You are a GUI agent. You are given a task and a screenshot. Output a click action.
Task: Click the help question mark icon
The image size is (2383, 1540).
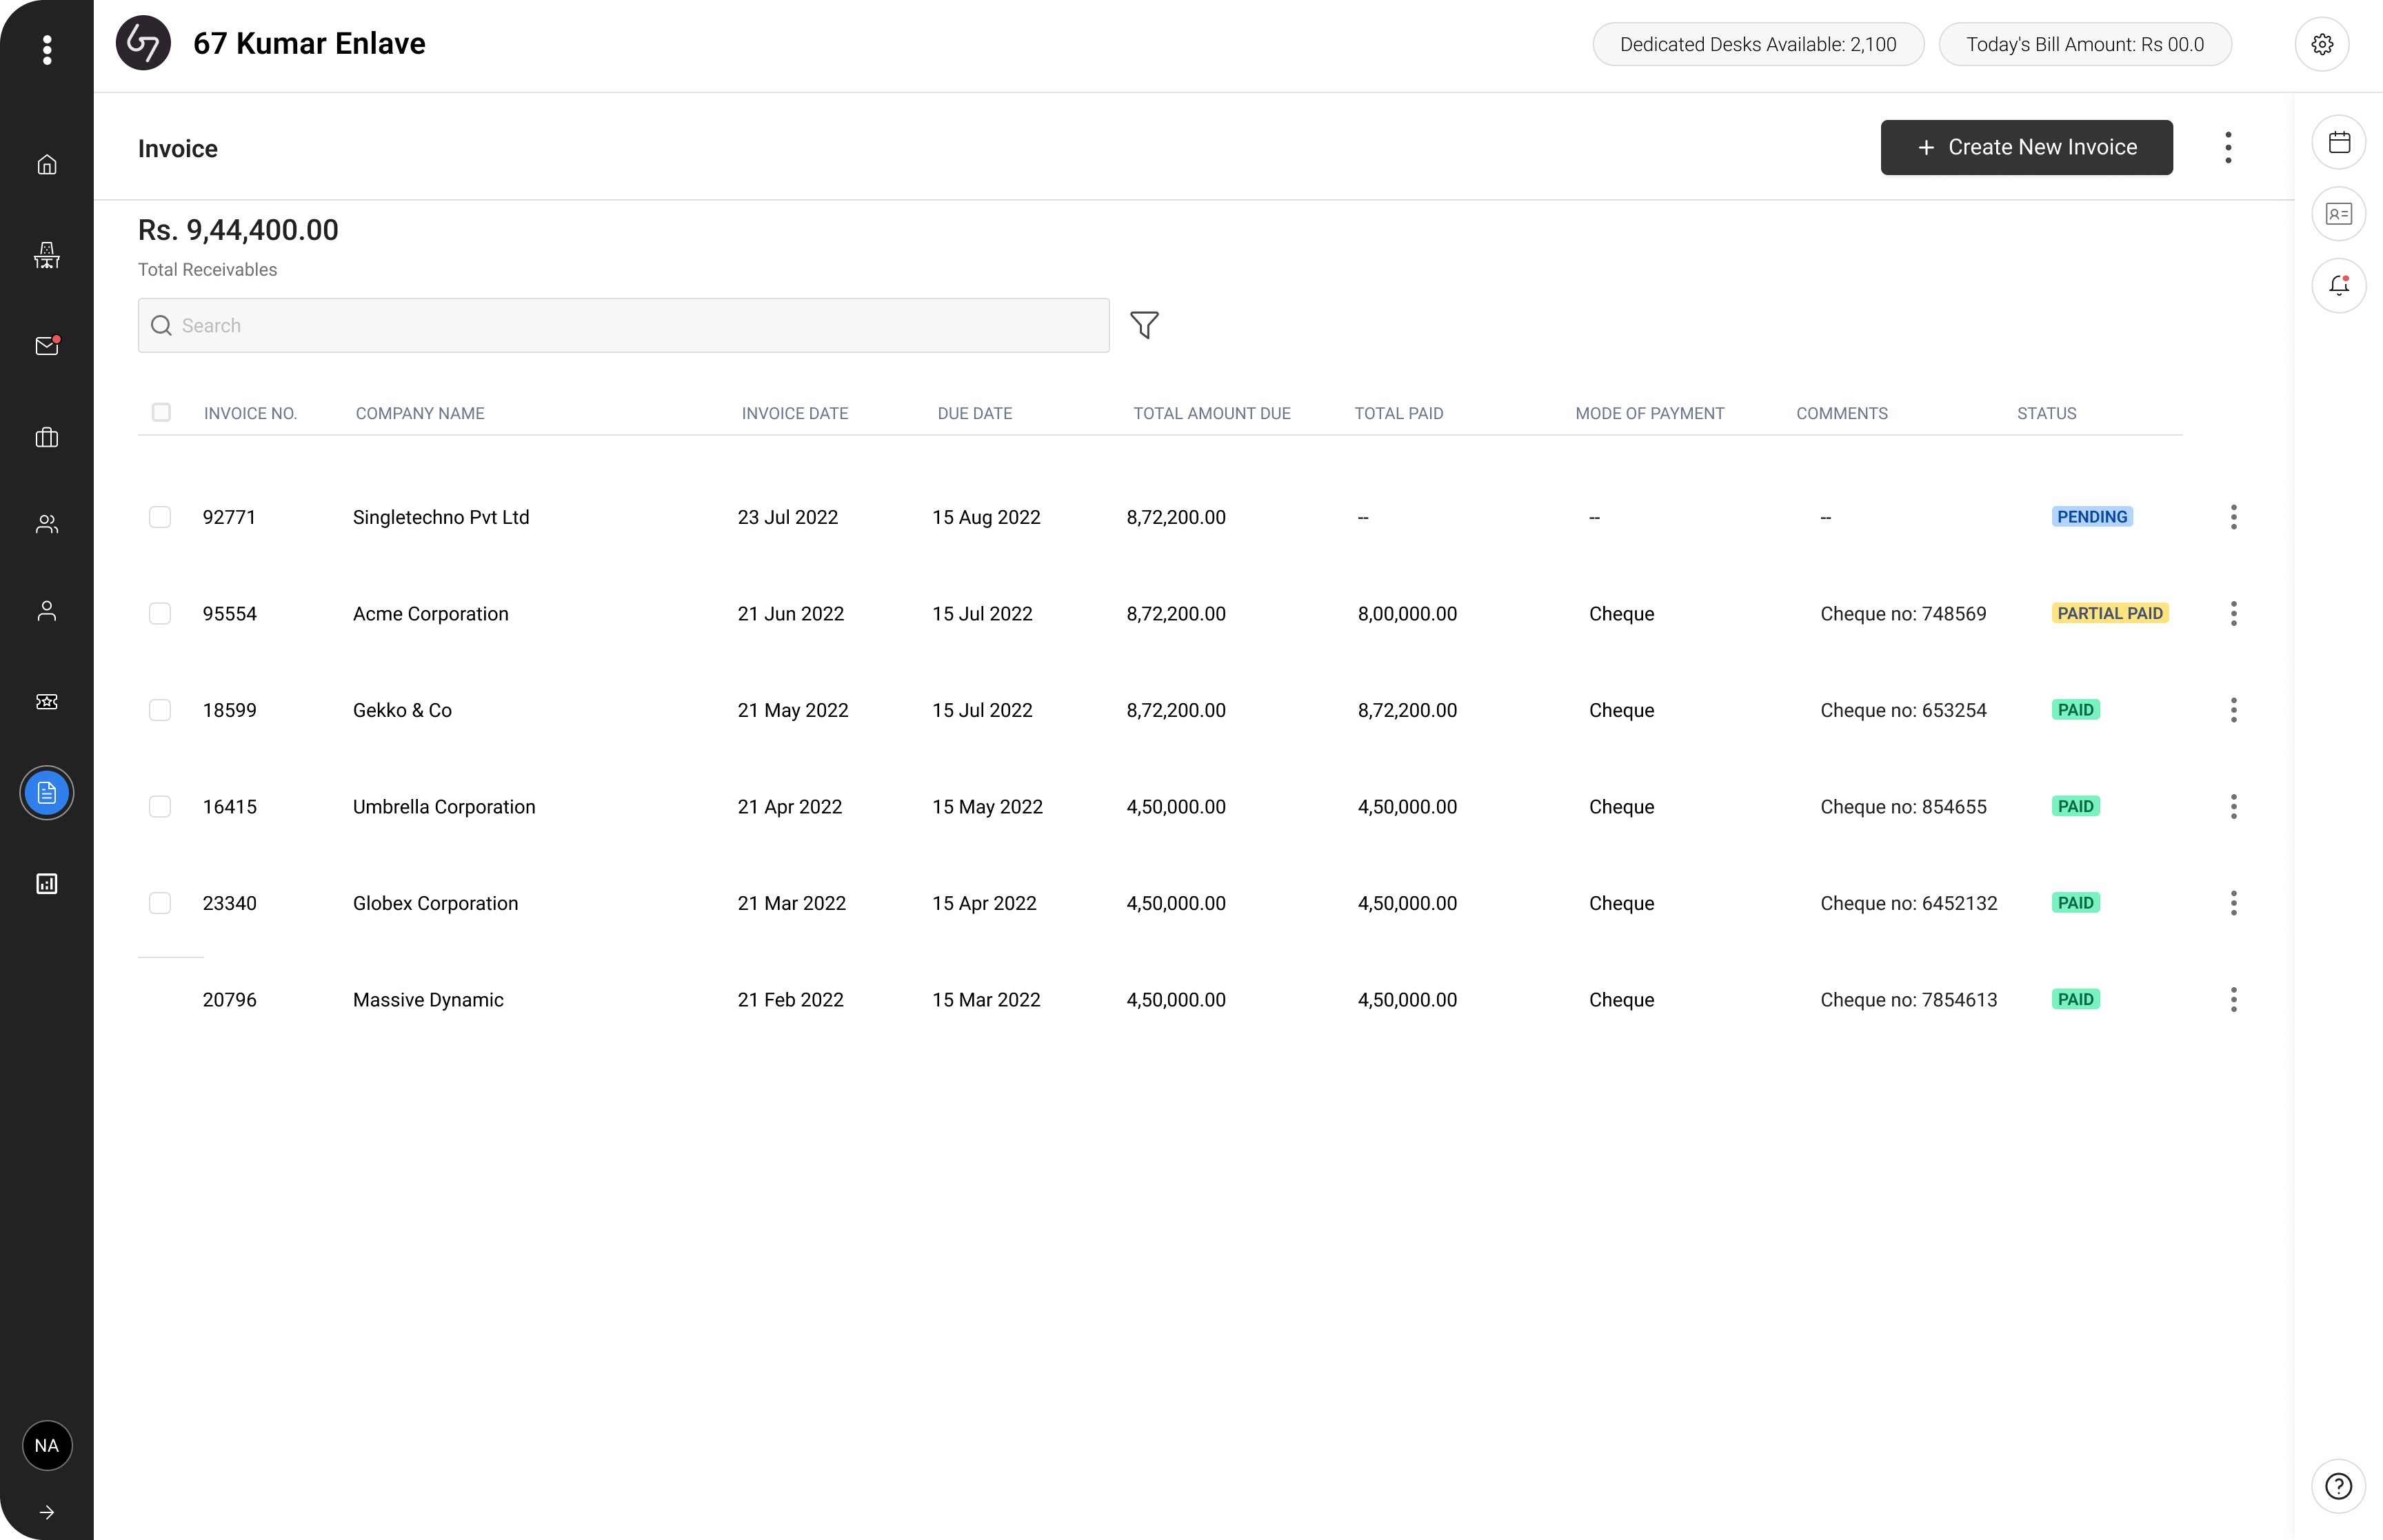[2338, 1486]
